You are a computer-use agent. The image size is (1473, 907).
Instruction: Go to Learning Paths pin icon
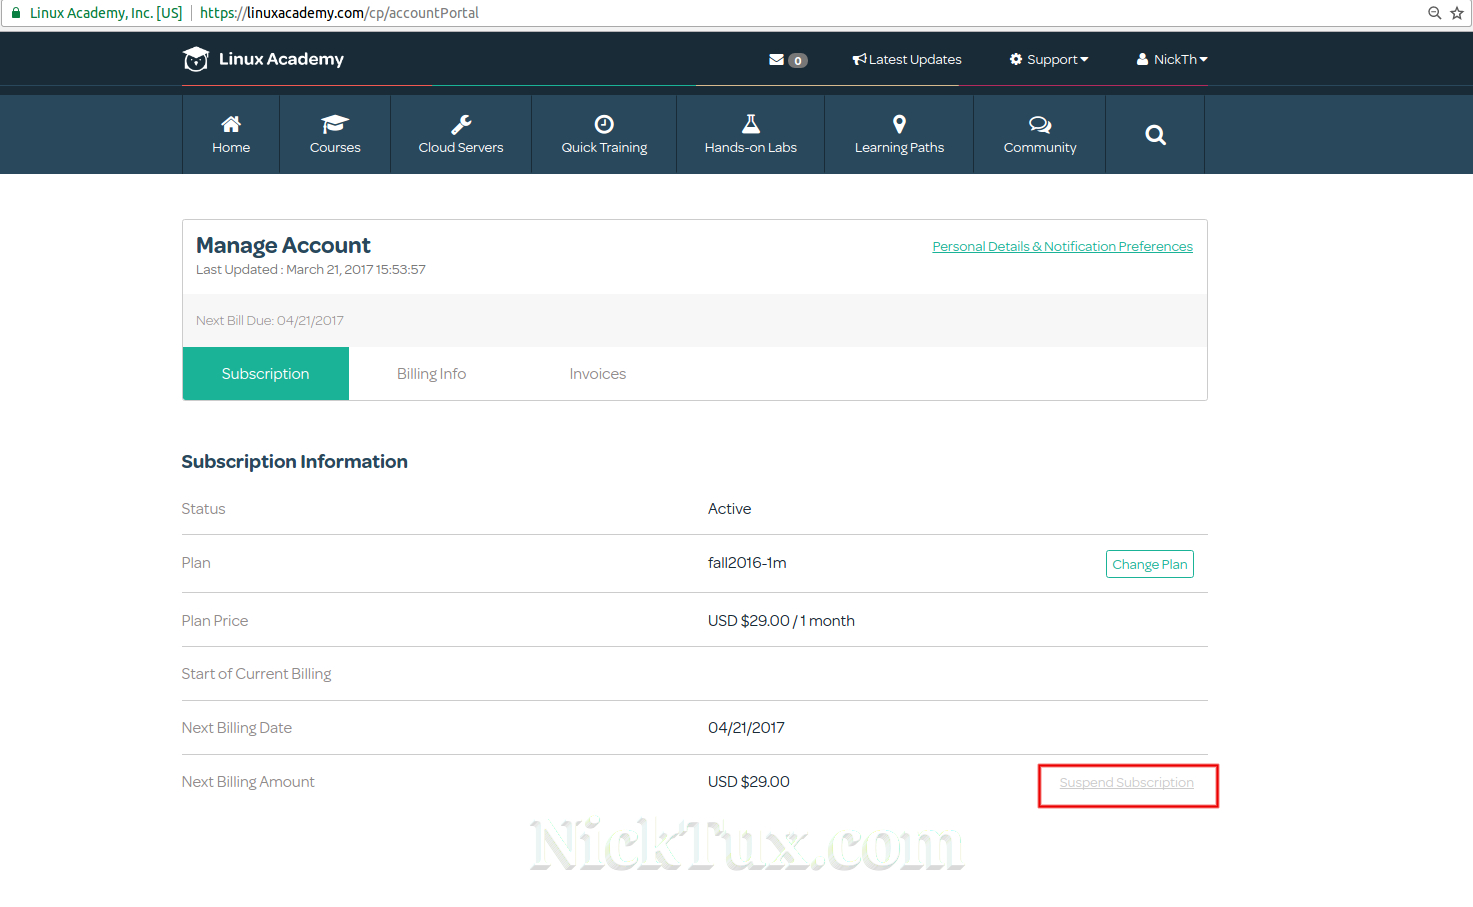coord(899,124)
